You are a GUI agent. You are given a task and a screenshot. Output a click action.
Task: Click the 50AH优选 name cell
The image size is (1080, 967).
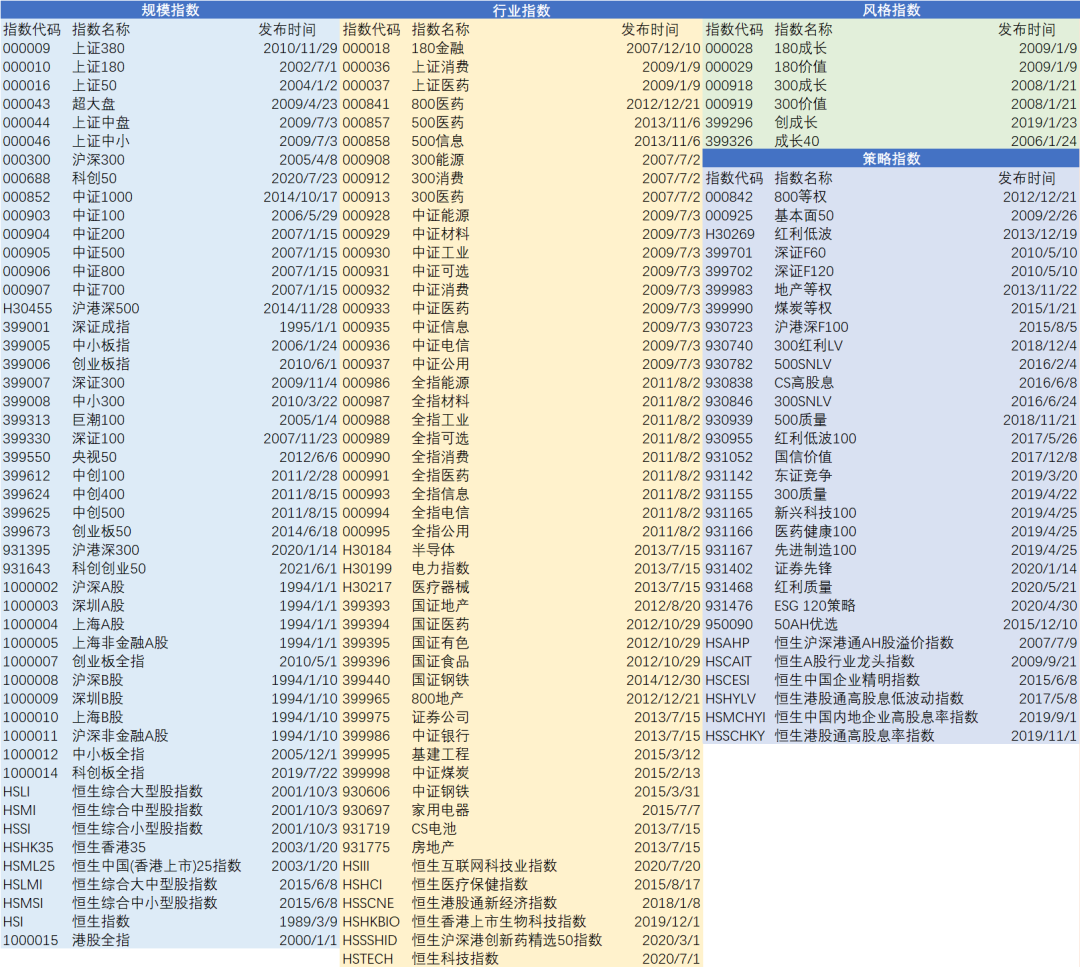[806, 625]
